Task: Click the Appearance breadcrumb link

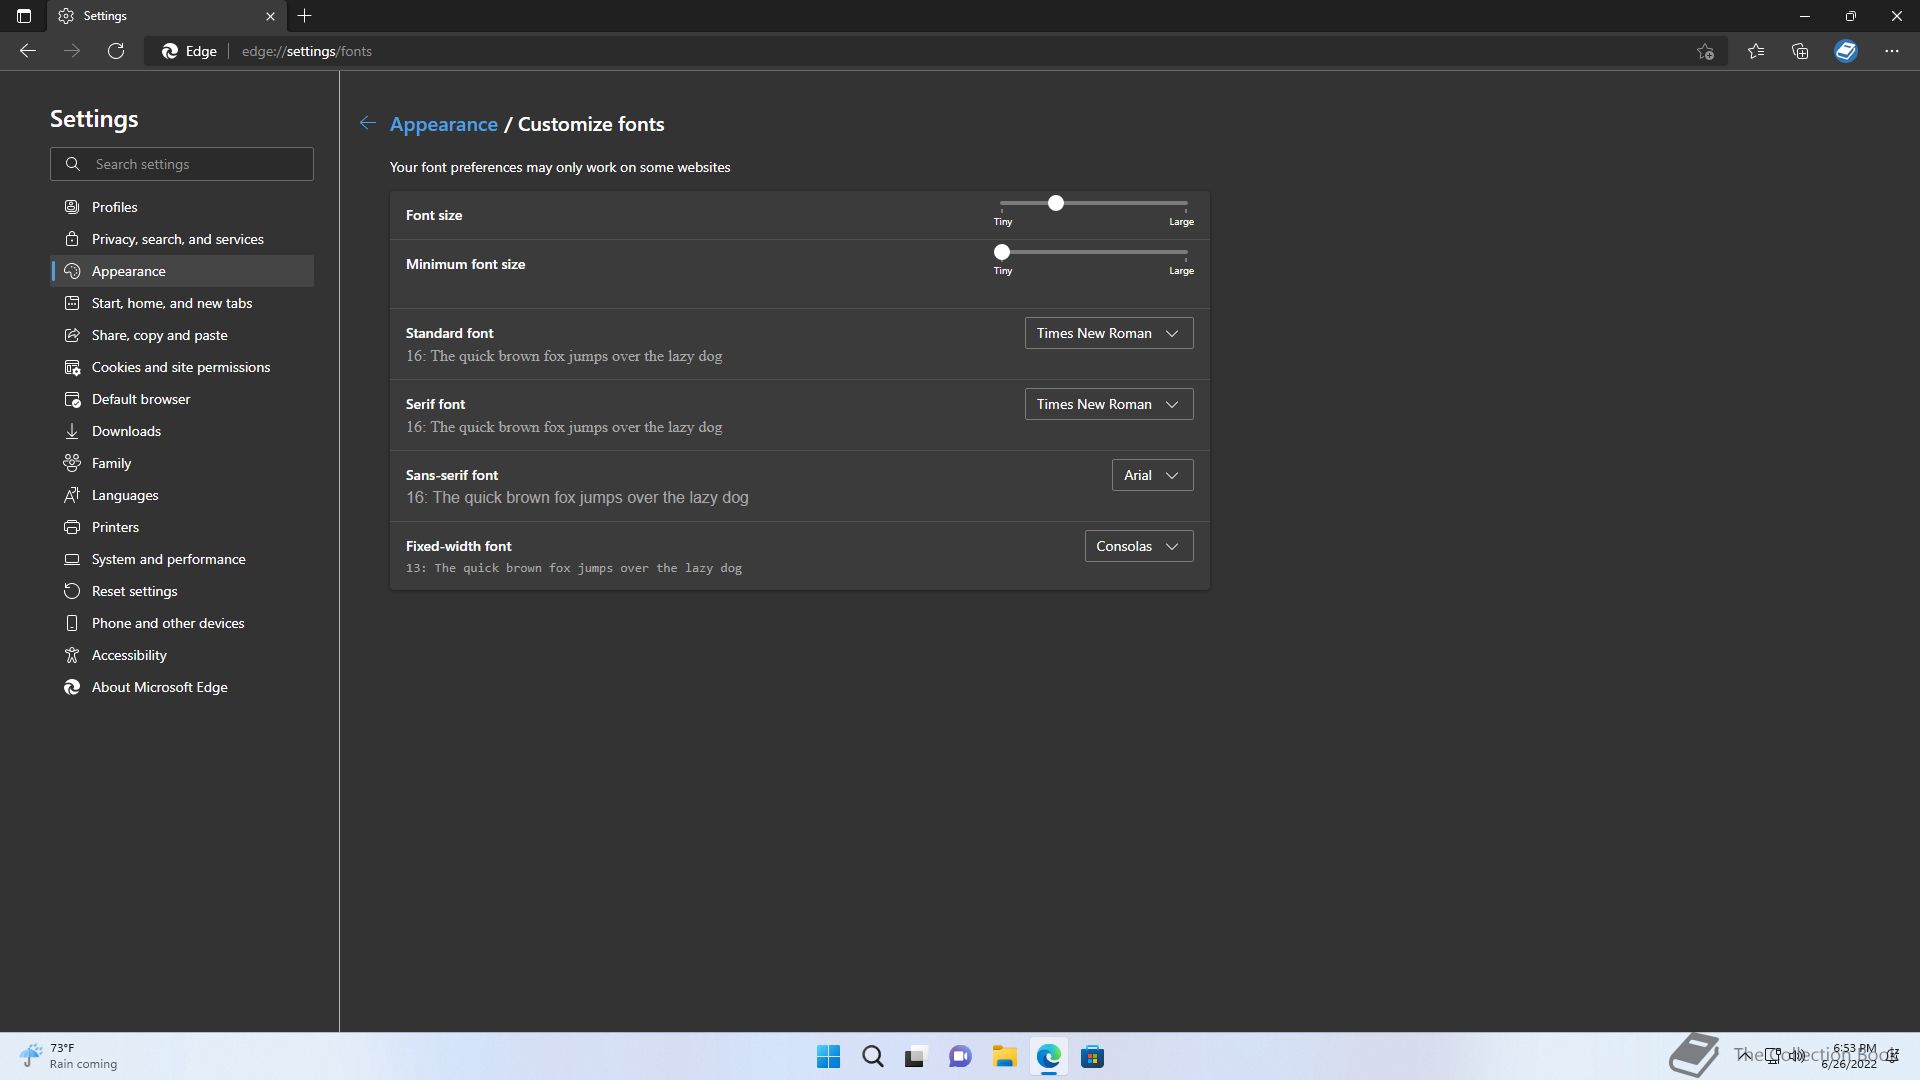Action: point(443,124)
